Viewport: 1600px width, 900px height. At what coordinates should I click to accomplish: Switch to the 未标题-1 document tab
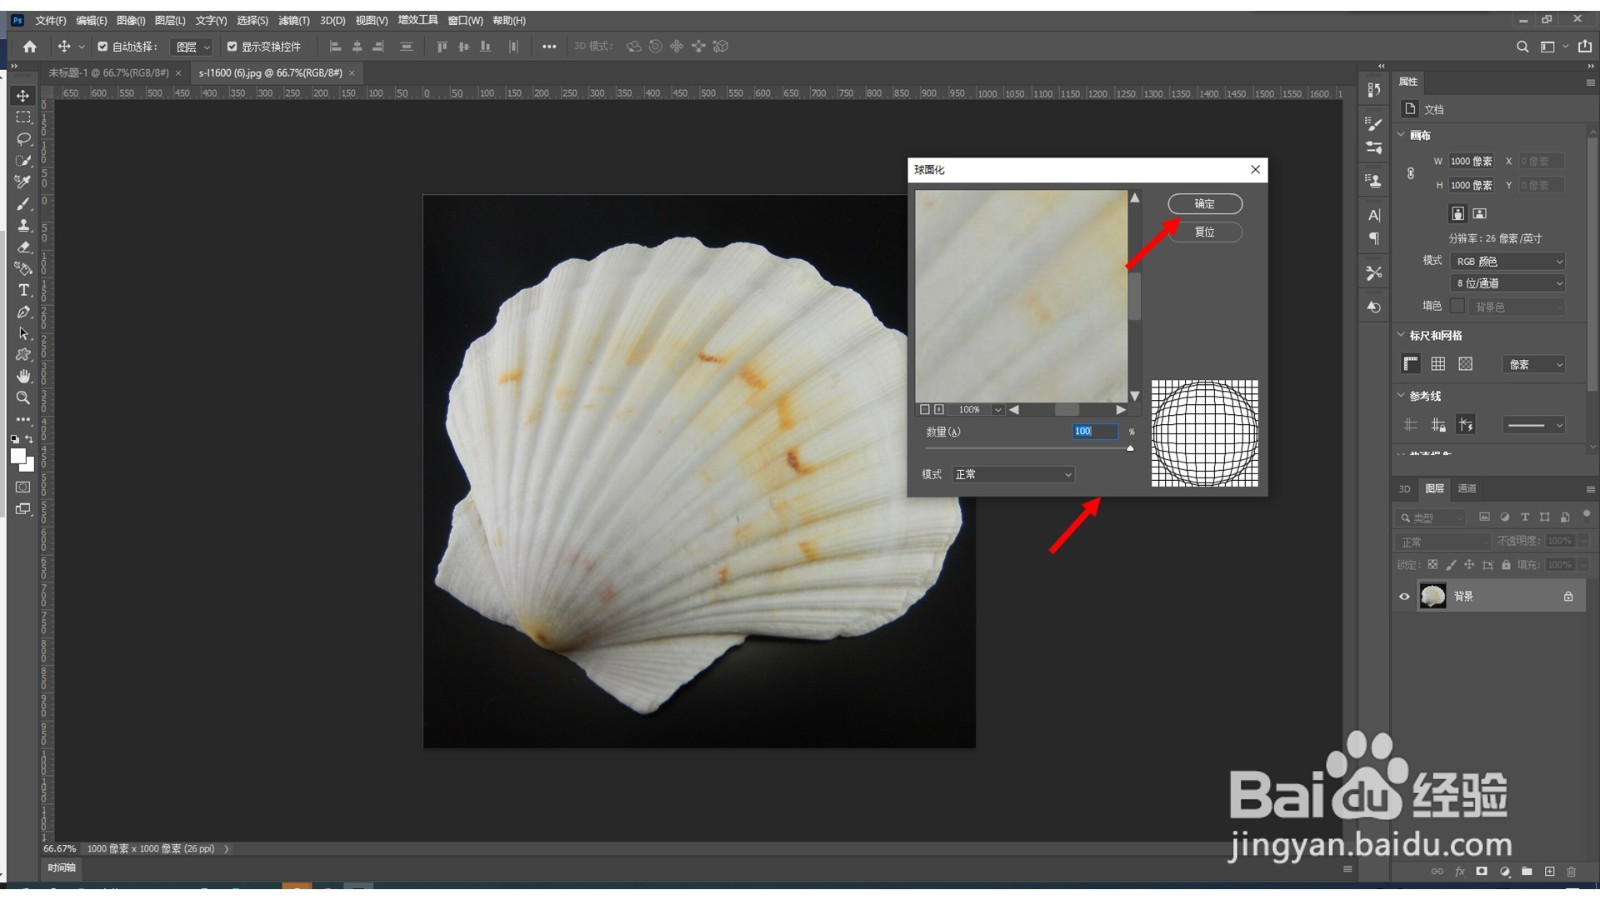(109, 73)
